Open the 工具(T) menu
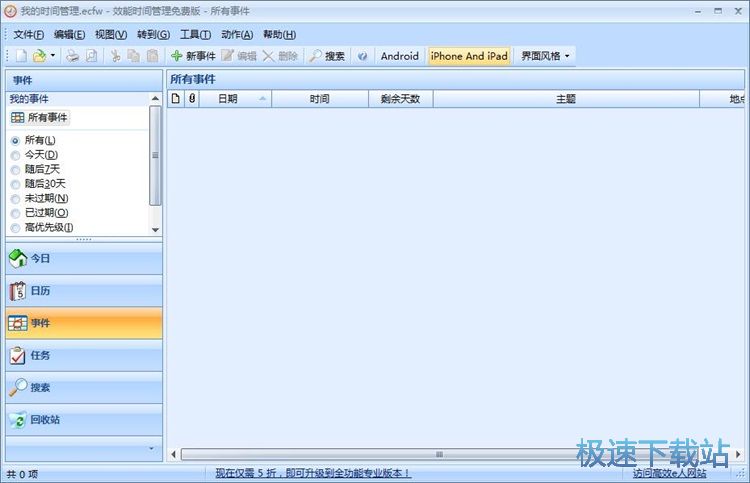 point(195,34)
